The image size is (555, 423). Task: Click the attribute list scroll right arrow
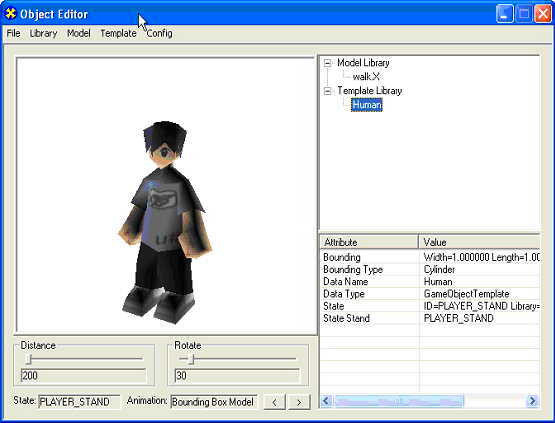[532, 401]
